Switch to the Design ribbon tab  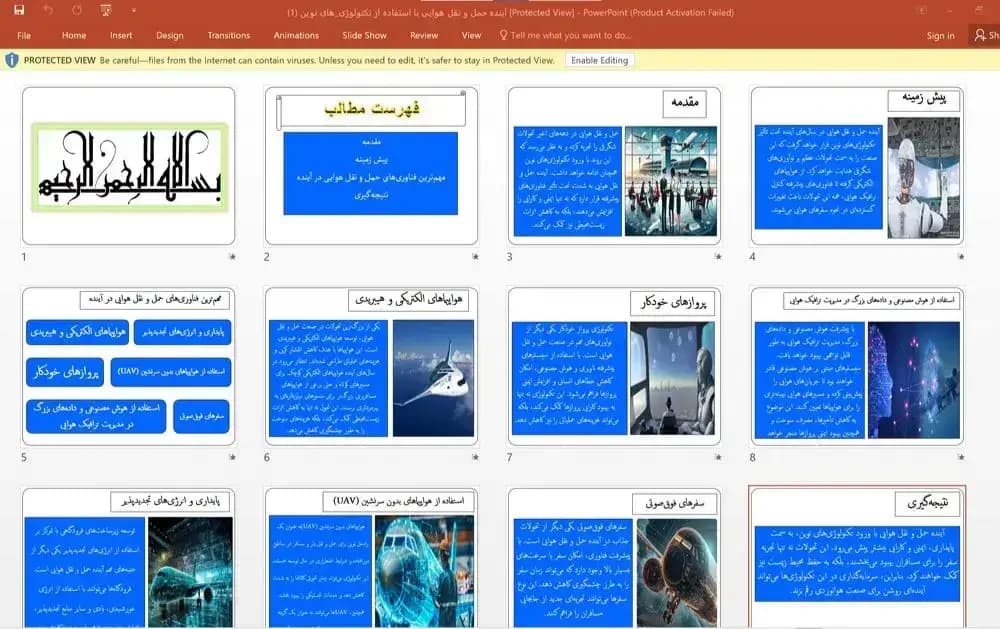[170, 36]
